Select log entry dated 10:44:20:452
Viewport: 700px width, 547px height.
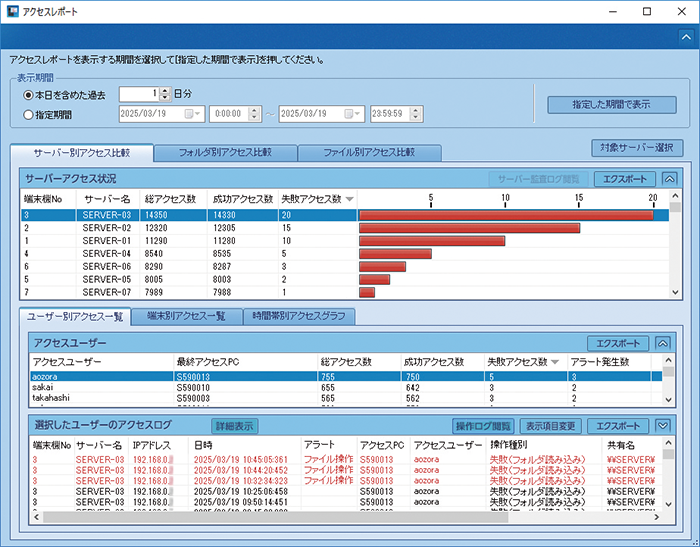click(x=346, y=470)
